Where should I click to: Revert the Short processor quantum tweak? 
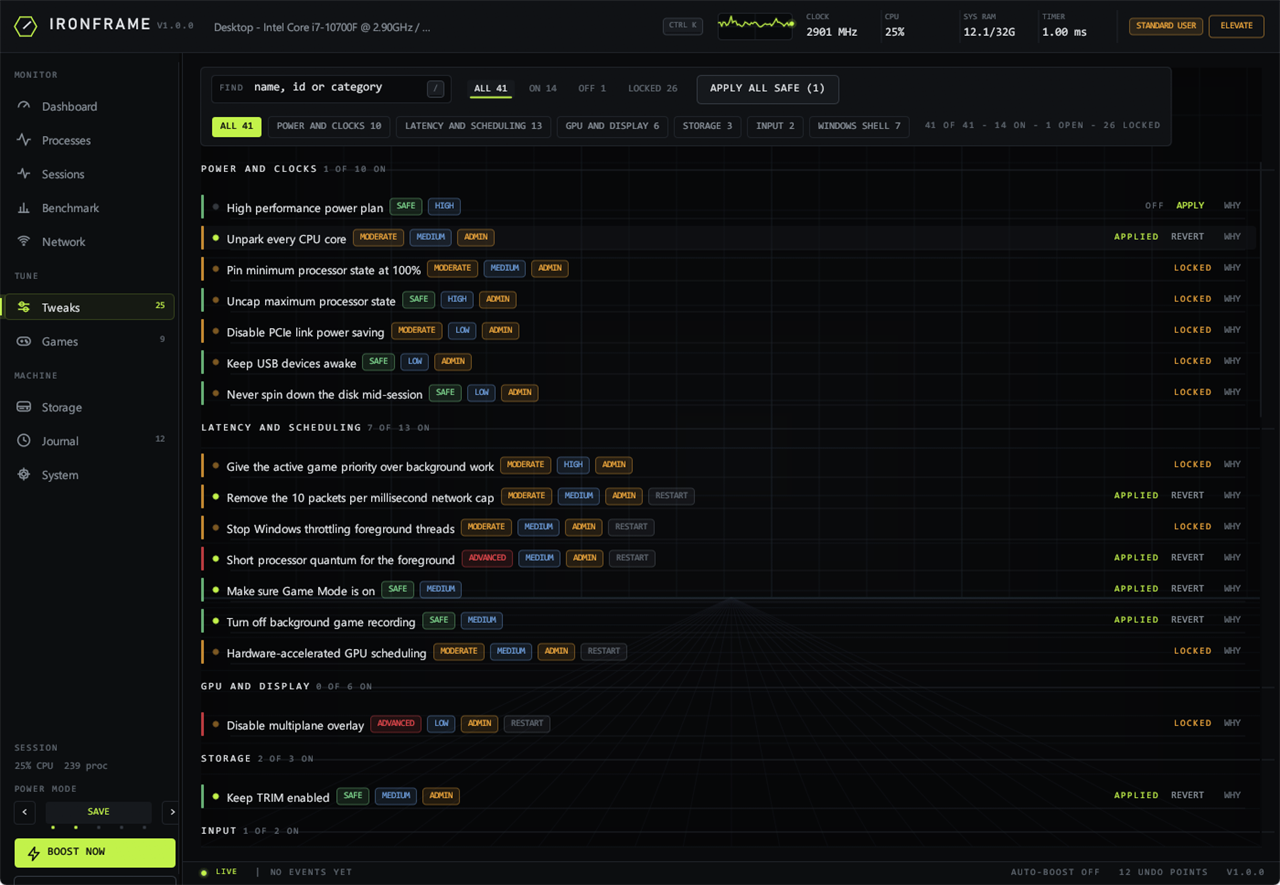coord(1187,558)
